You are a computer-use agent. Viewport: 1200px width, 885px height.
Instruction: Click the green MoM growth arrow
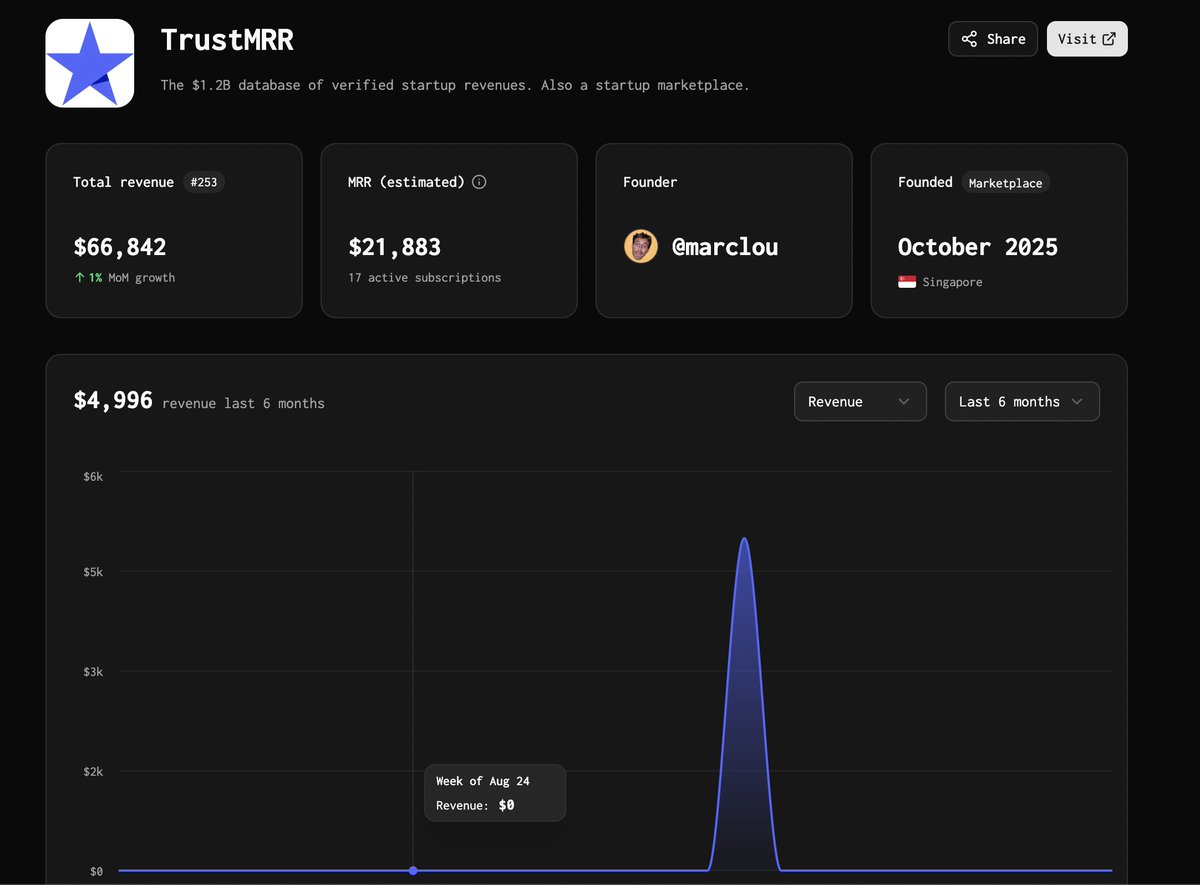(x=79, y=277)
